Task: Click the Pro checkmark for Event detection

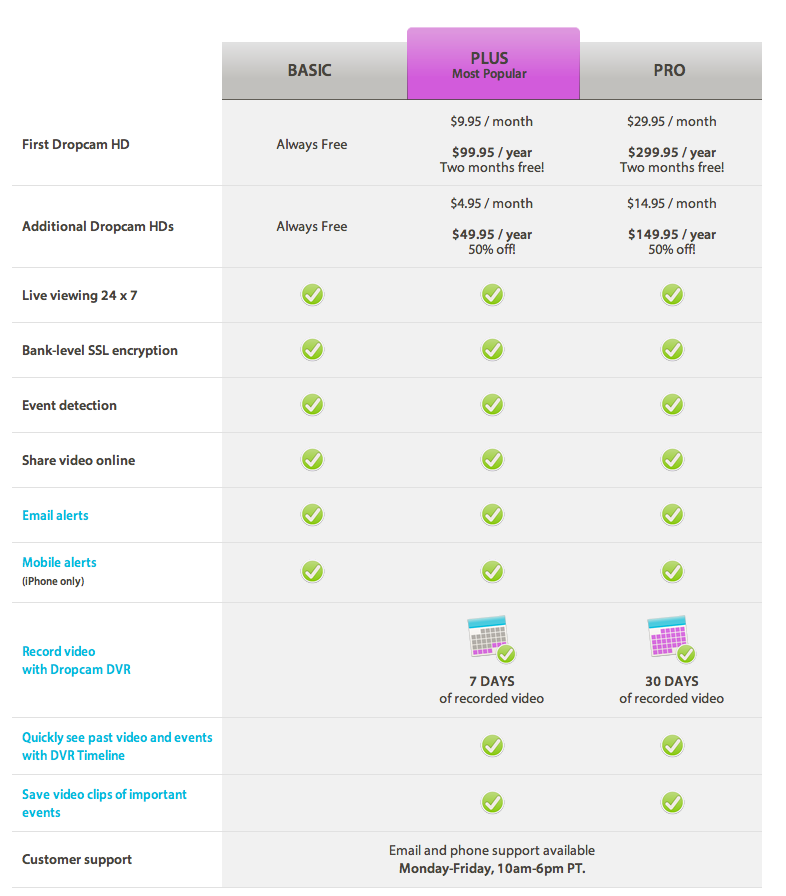Action: click(x=672, y=405)
